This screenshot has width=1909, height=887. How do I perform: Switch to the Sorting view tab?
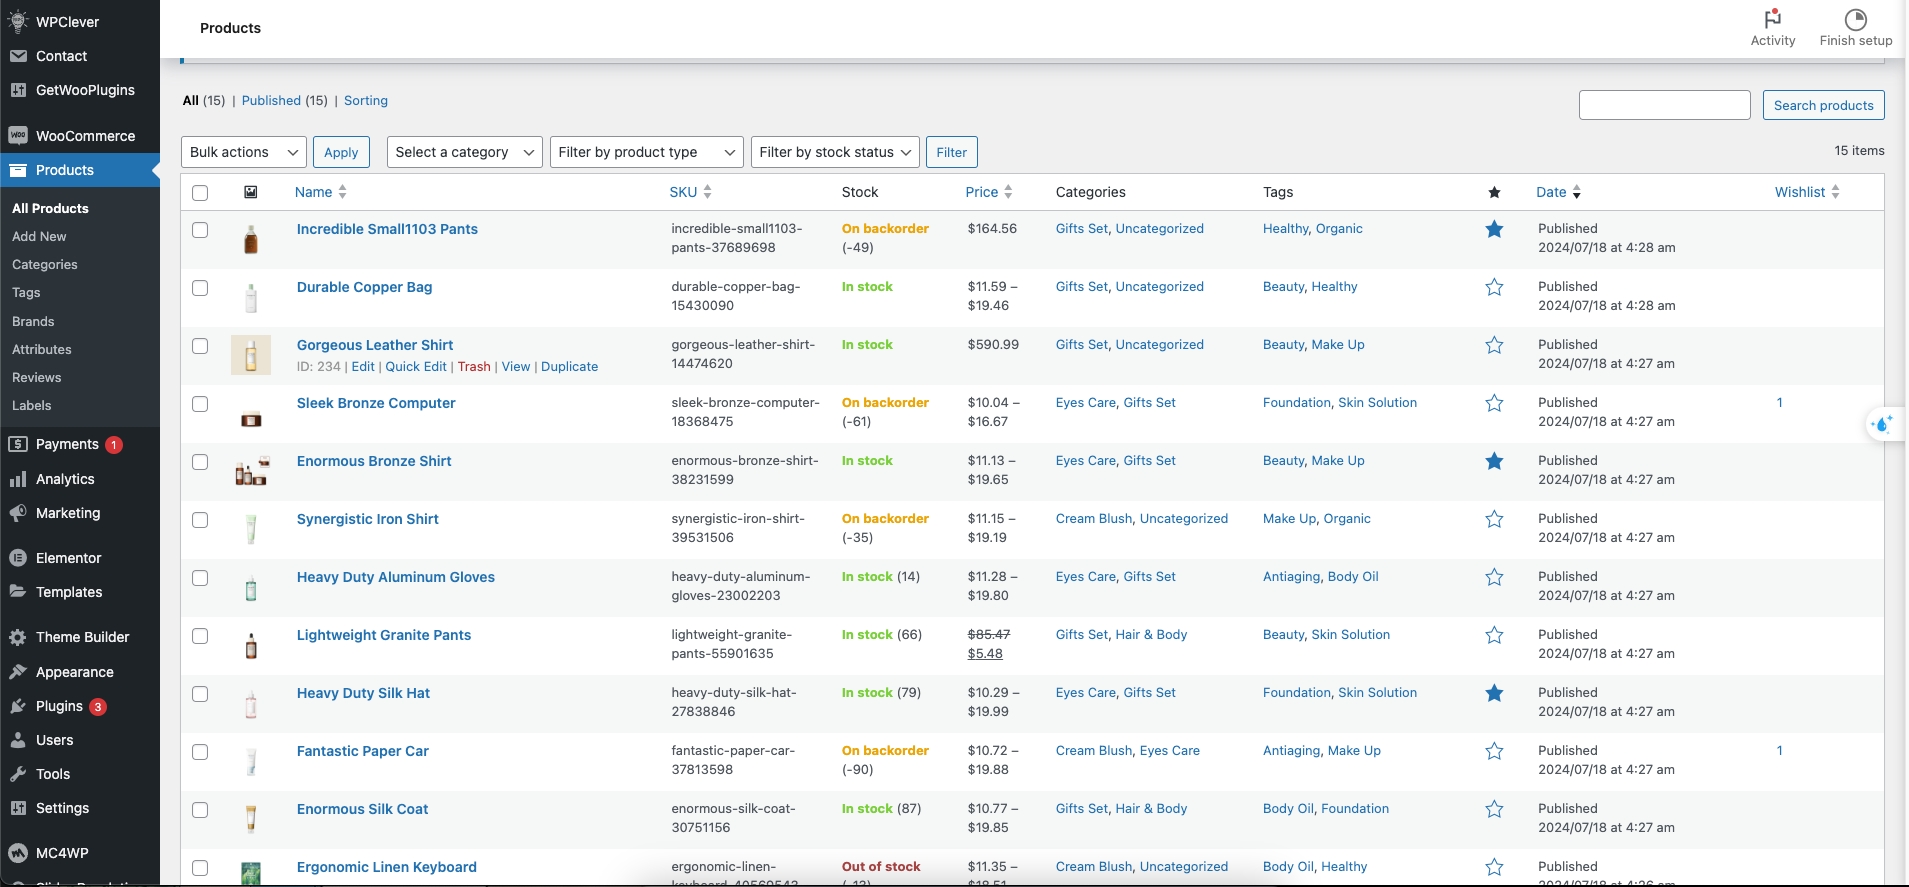[365, 101]
